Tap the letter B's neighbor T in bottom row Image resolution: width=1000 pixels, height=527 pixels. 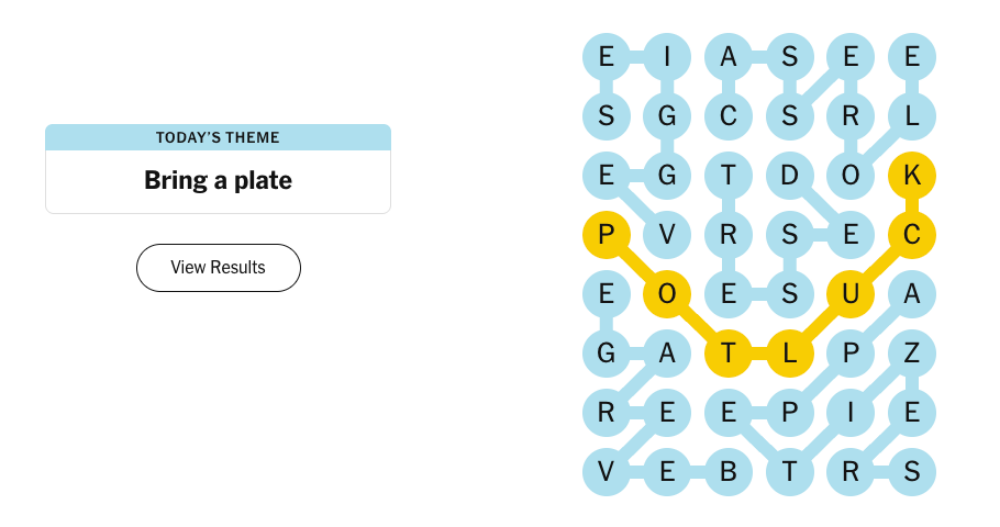[x=789, y=472]
